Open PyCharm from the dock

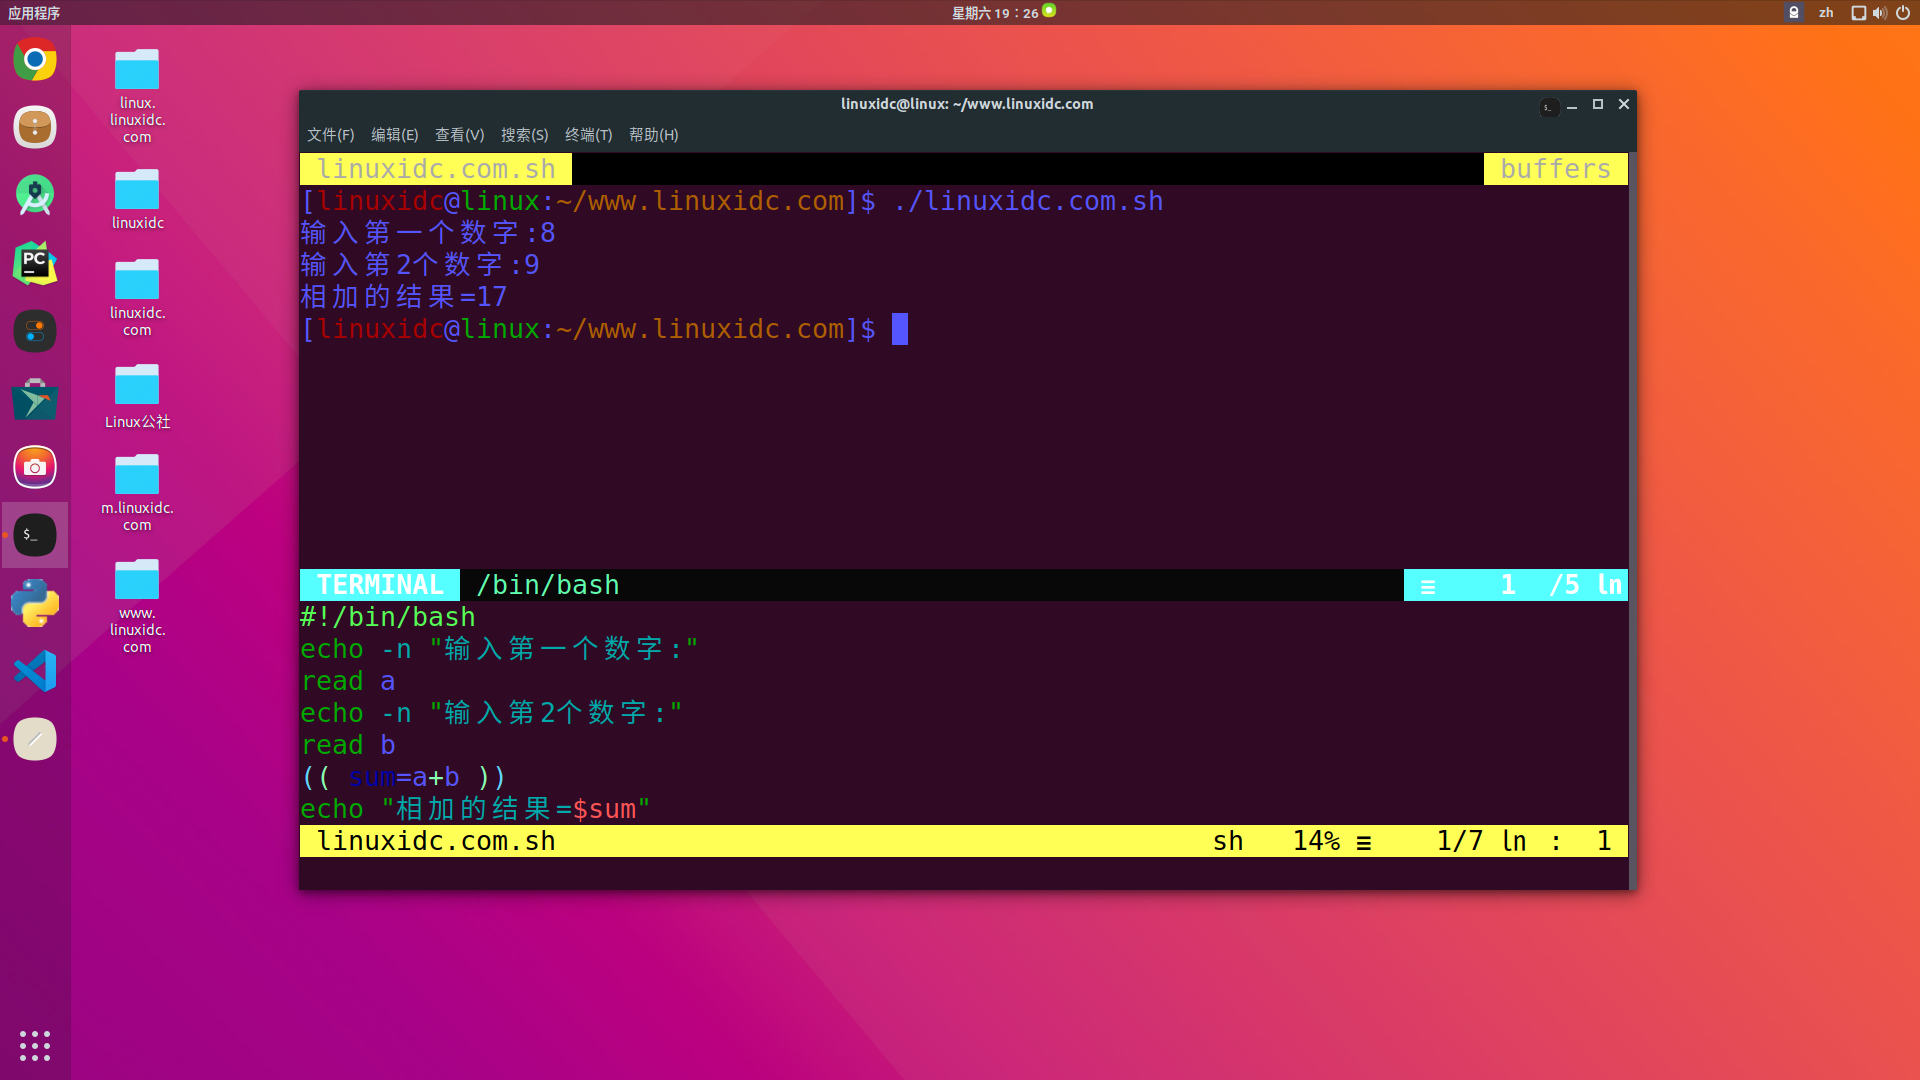tap(35, 263)
